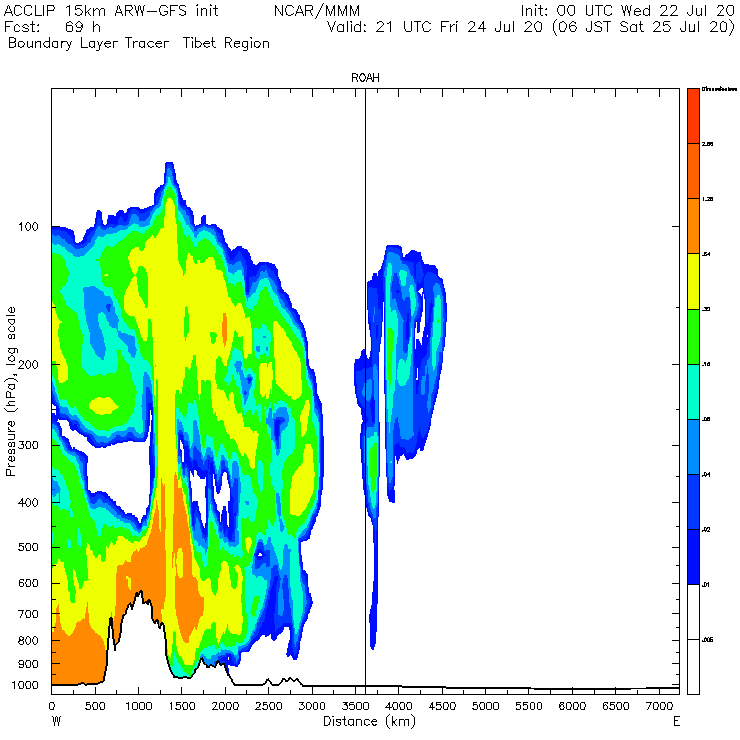Click the 4500 km distance tick label
The height and width of the screenshot is (740, 740).
pos(442,706)
